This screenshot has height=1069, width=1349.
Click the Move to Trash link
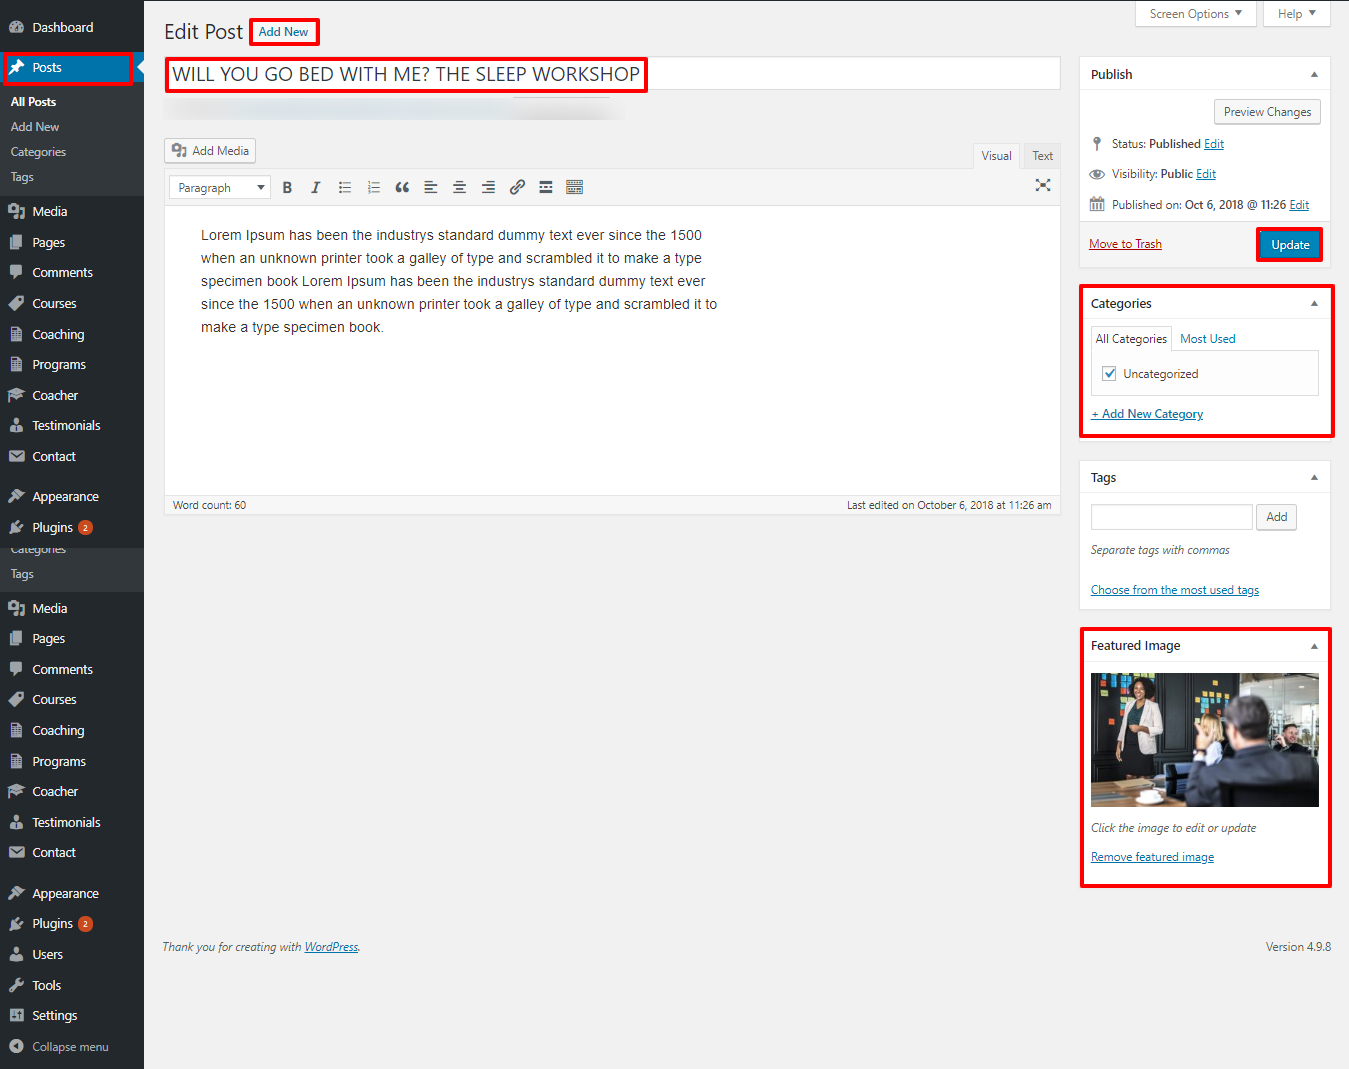coord(1125,244)
